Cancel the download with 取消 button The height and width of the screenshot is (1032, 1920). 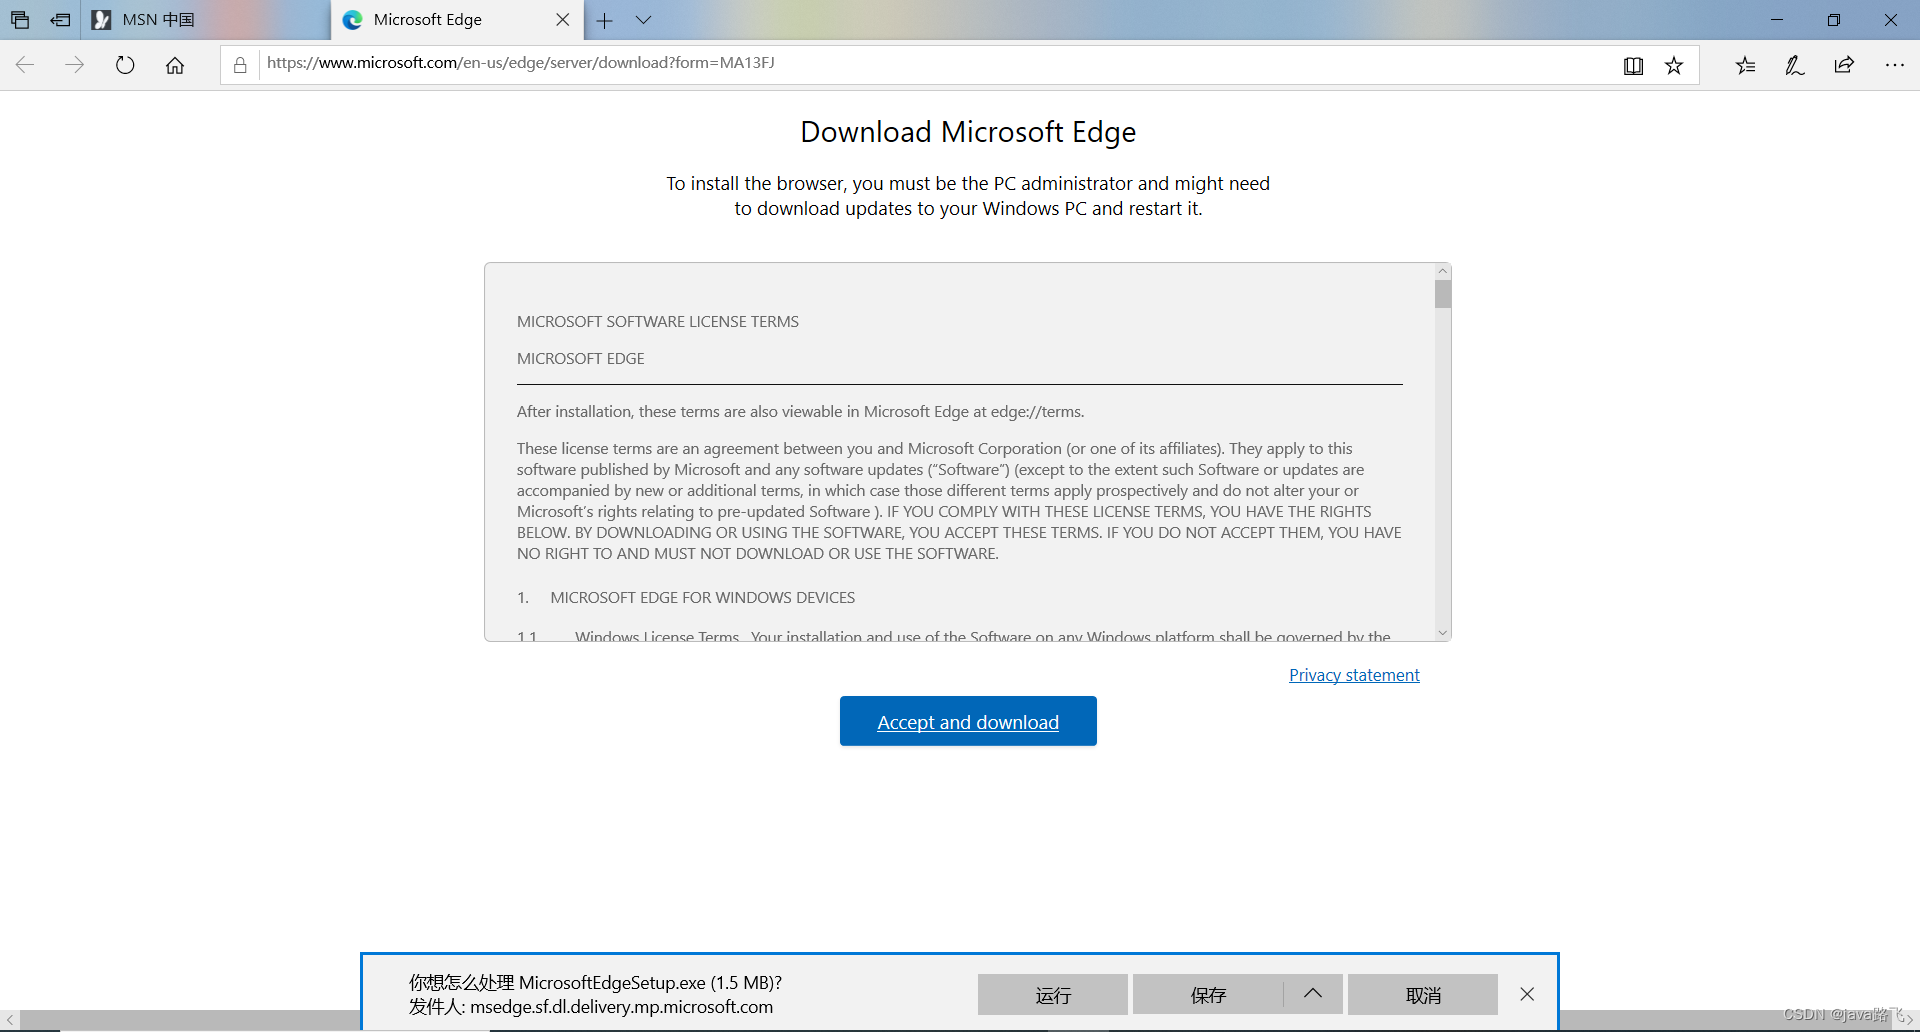point(1423,995)
